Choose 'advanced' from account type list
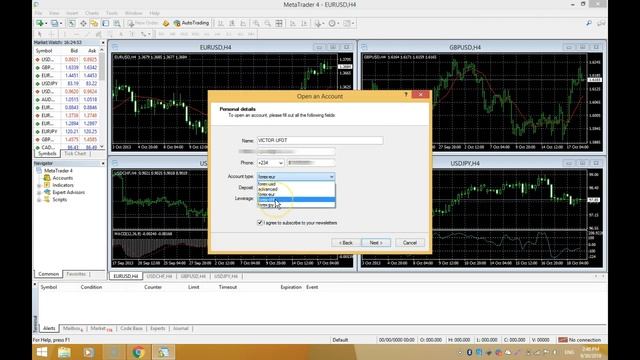The image size is (640, 360). coord(296,189)
